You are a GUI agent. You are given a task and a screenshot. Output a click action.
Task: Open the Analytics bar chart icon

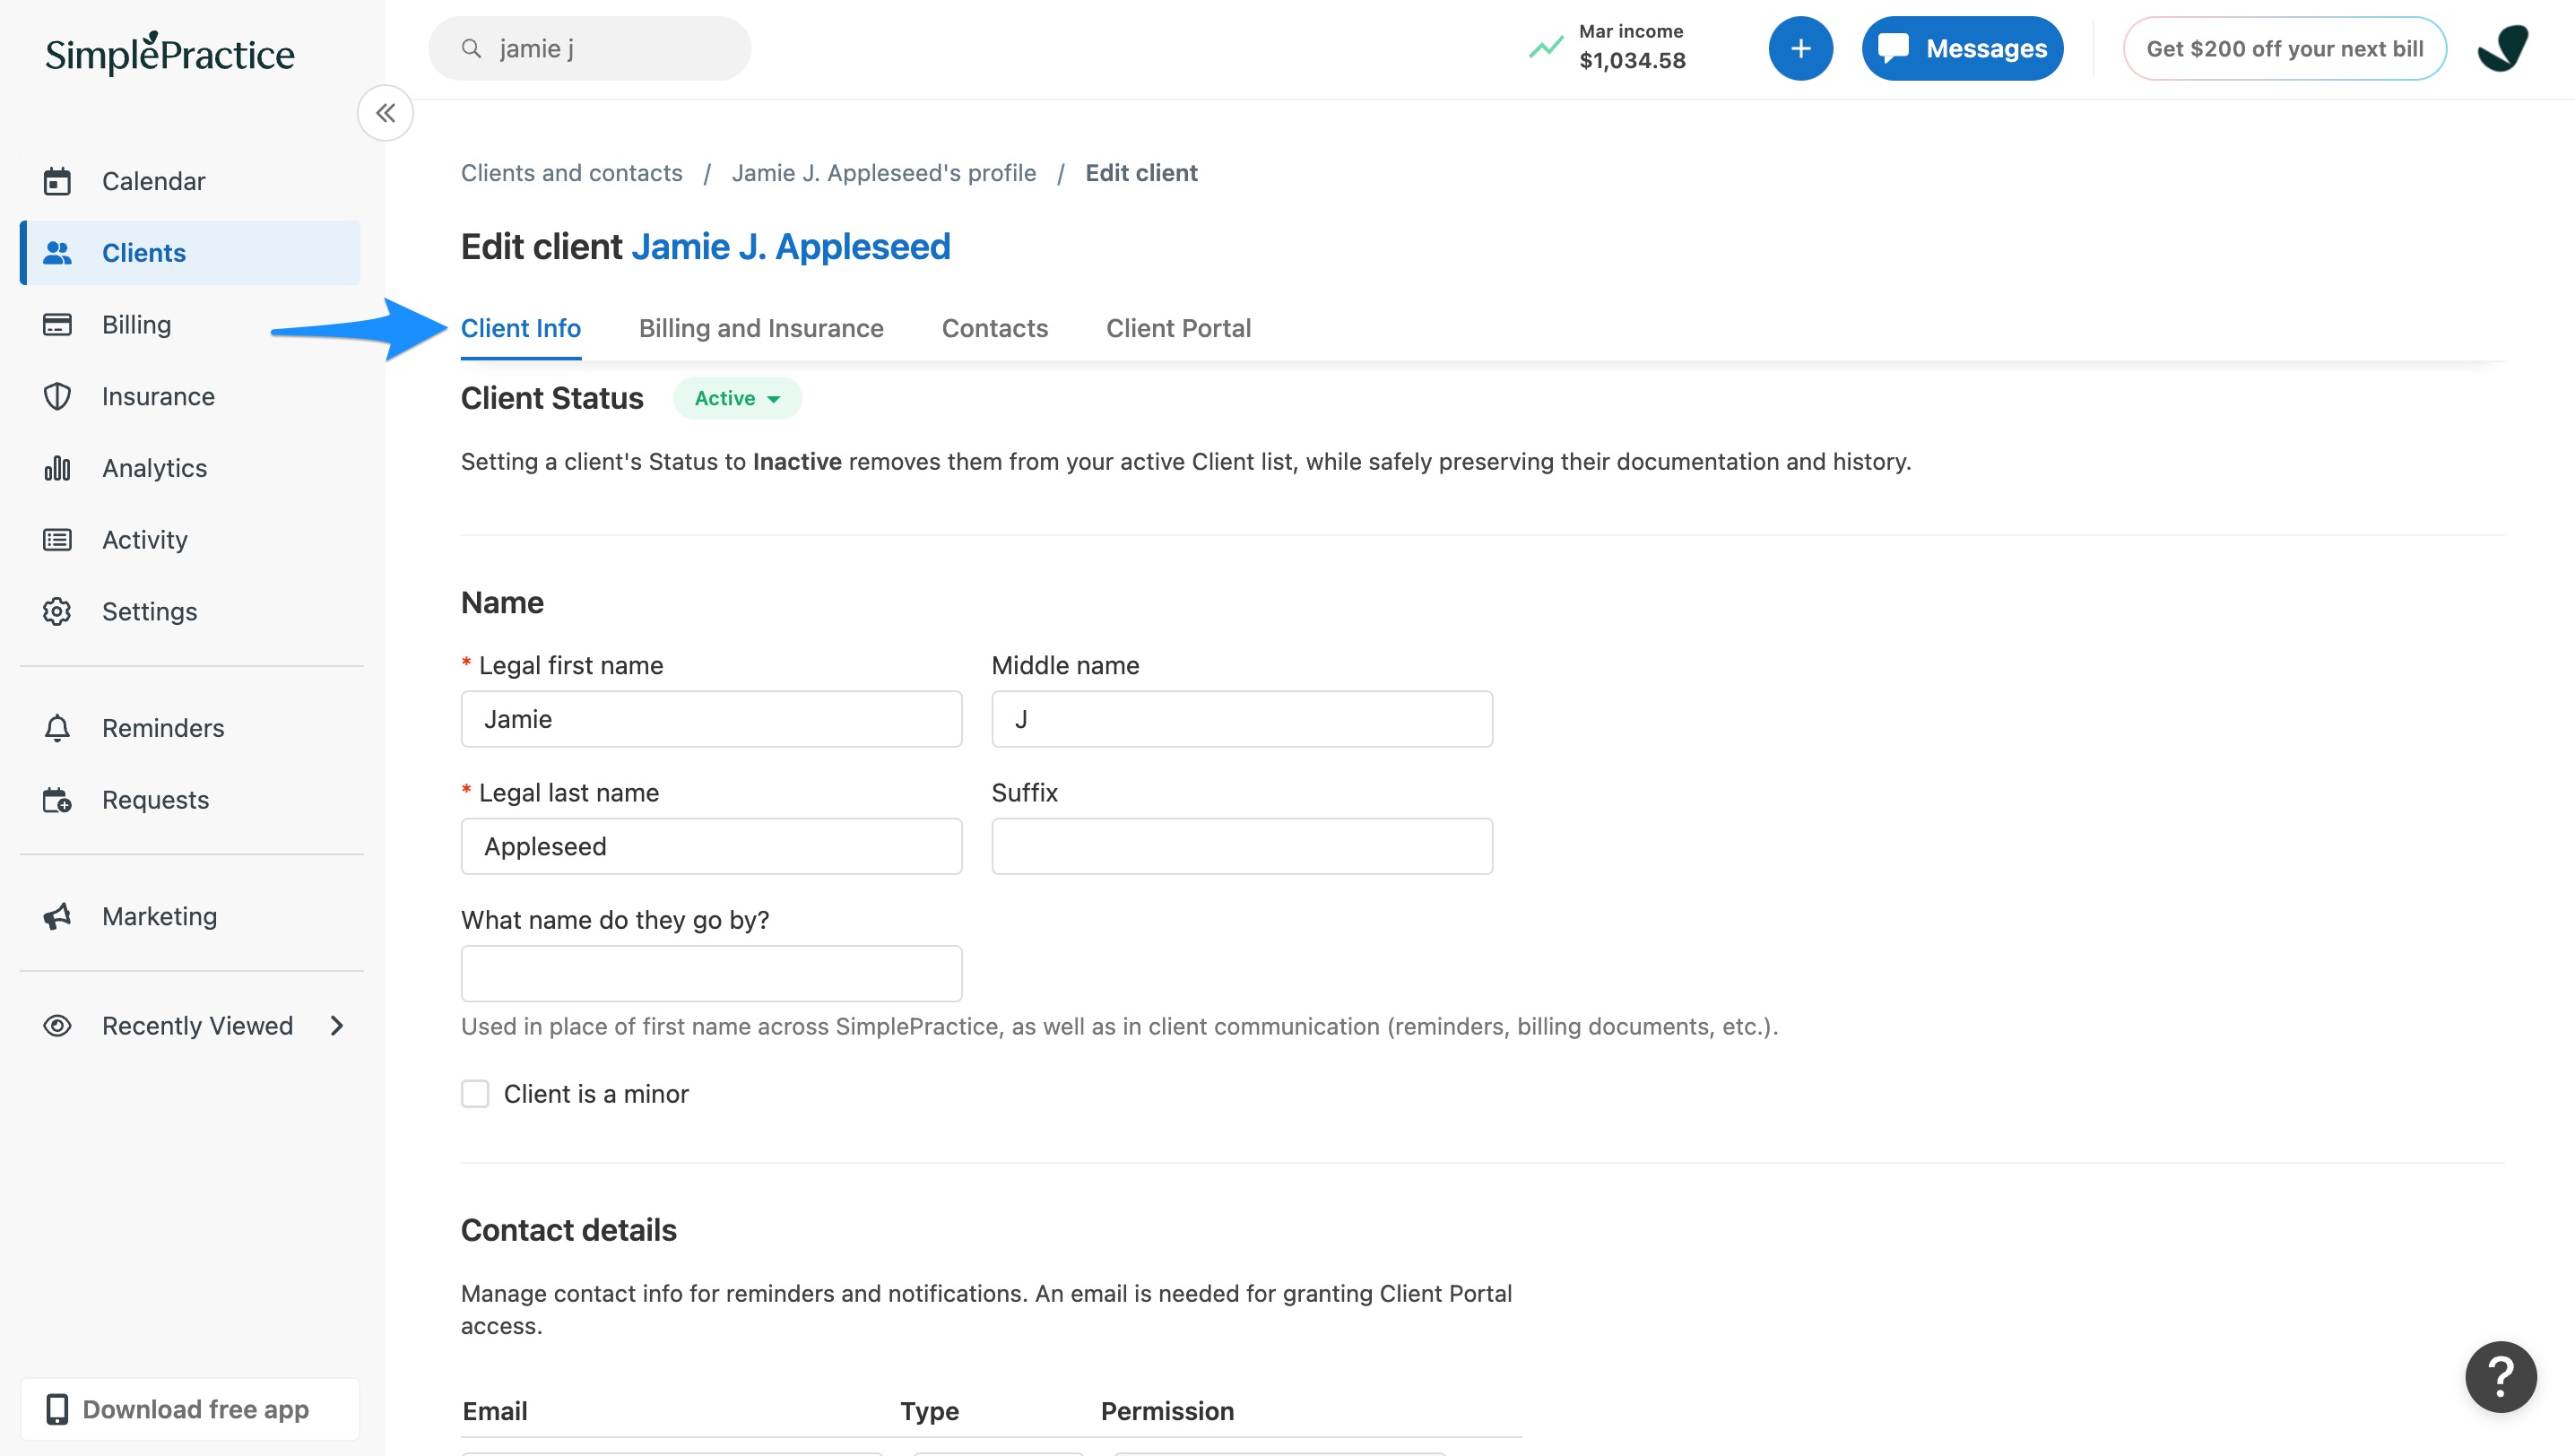tap(57, 468)
